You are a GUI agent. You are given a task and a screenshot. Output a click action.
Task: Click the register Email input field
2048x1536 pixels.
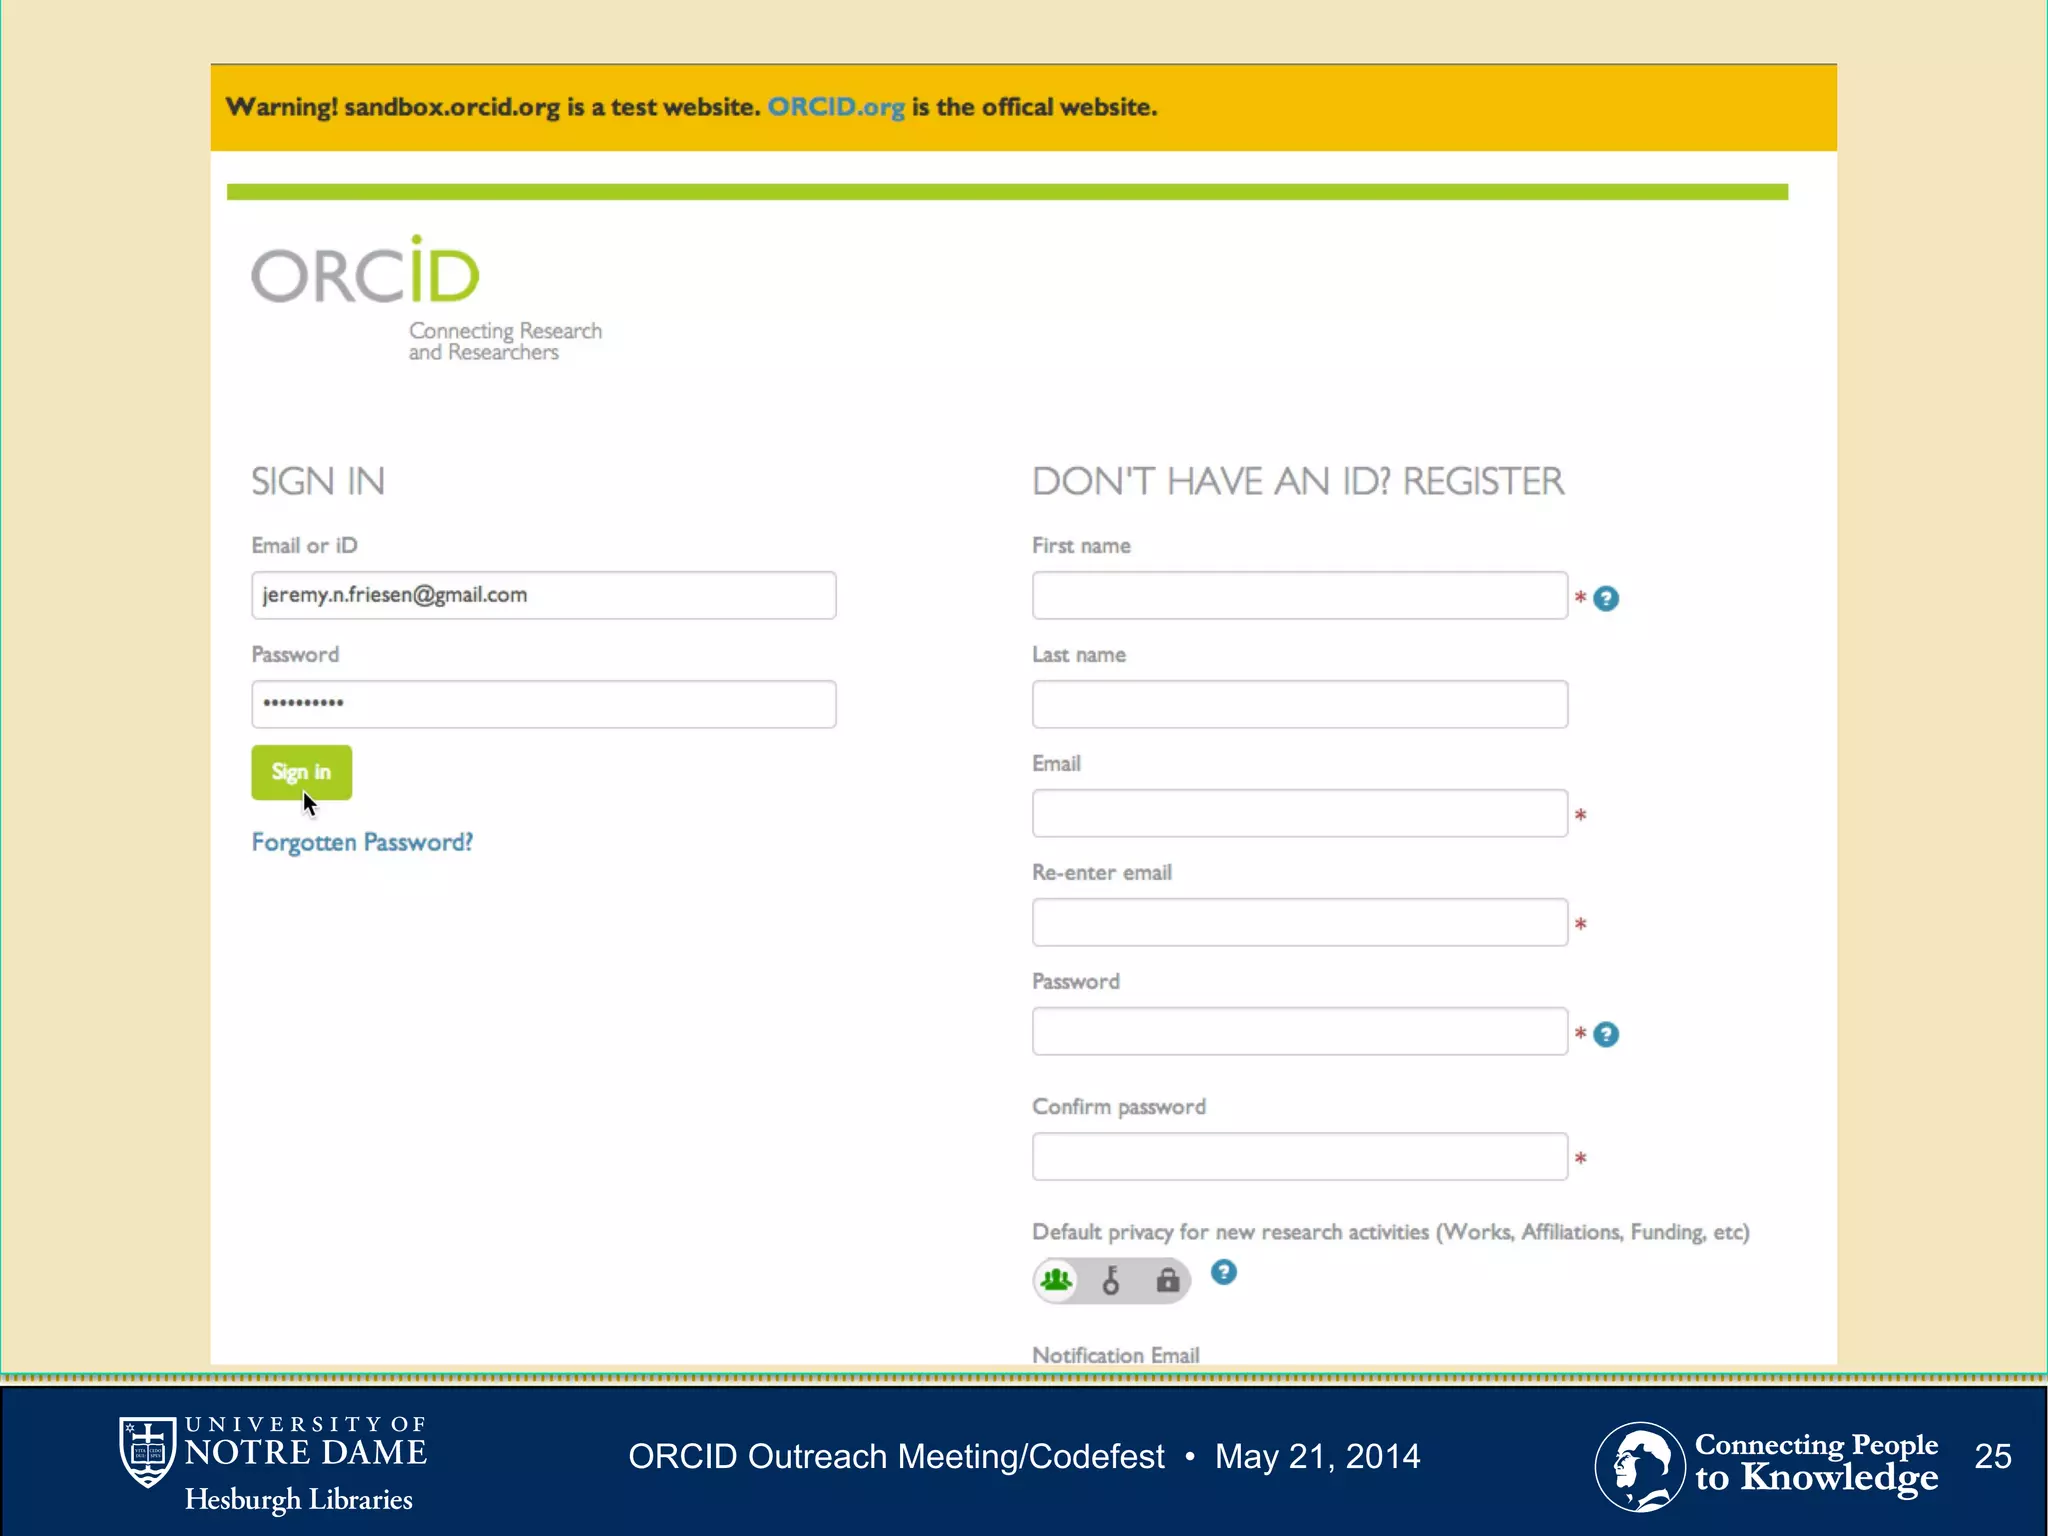click(x=1300, y=813)
